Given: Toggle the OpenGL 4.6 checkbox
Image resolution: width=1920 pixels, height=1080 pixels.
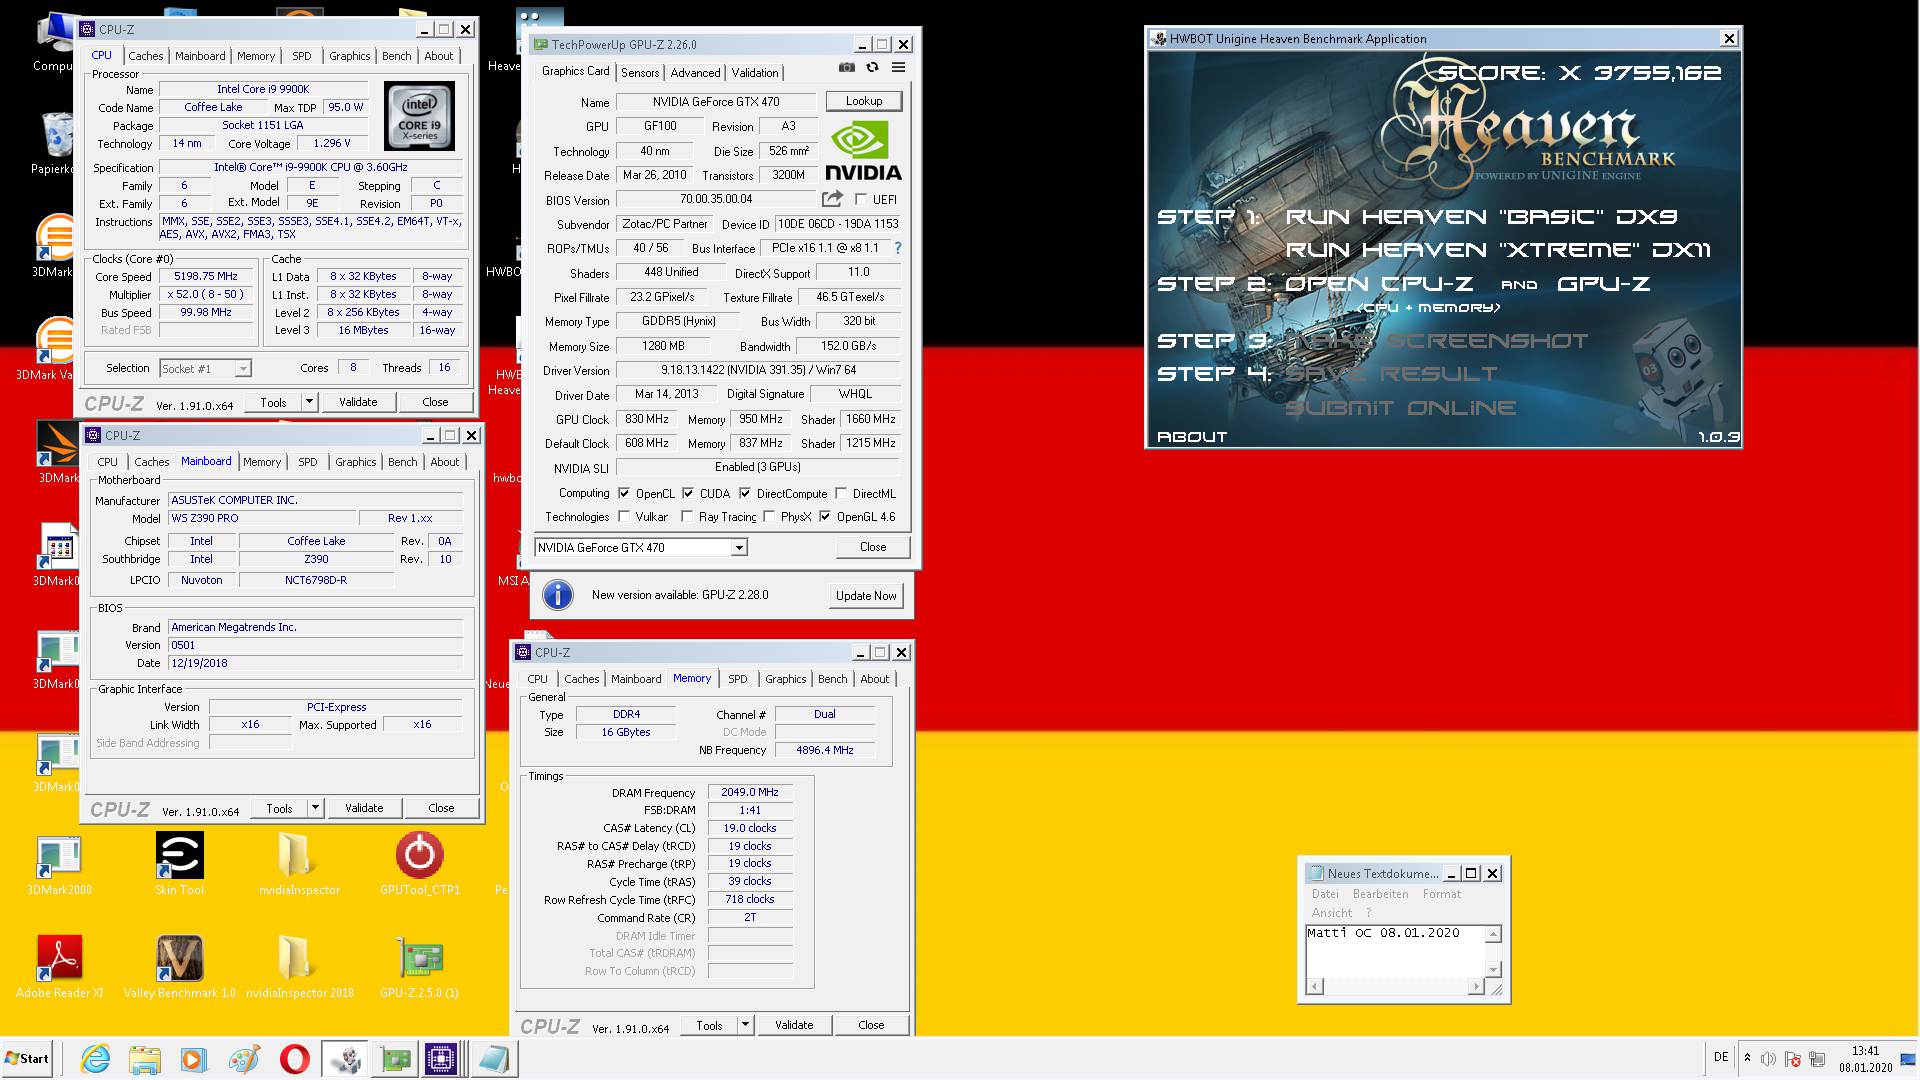Looking at the screenshot, I should click(x=825, y=516).
